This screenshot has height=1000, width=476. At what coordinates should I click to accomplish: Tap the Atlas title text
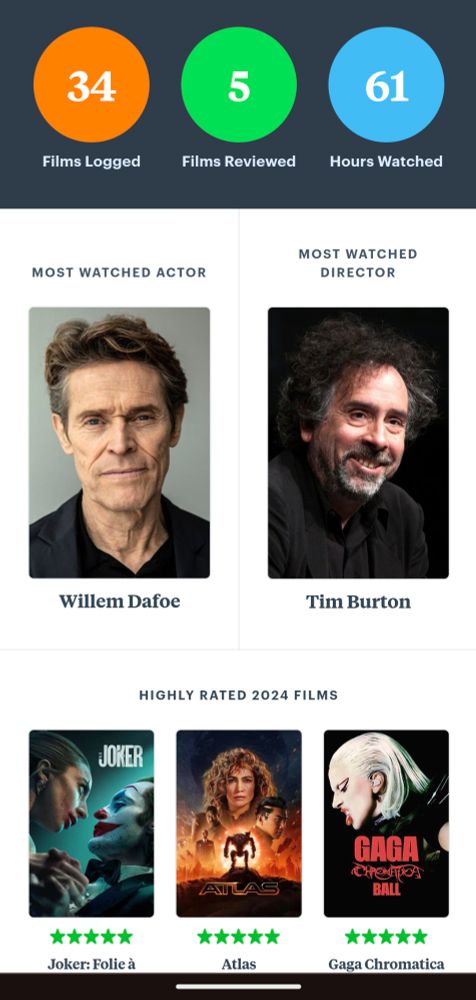[239, 964]
